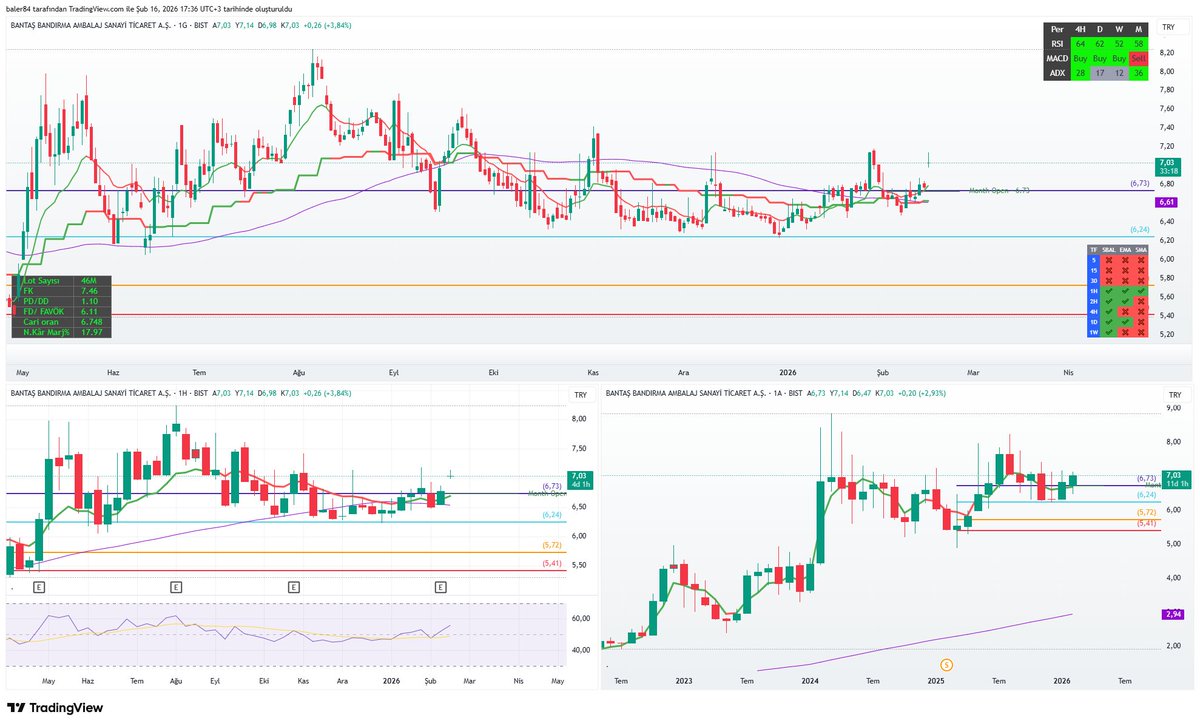This screenshot has height=726, width=1200.
Task: Click ADX value 17 in the D column
Action: [1100, 73]
